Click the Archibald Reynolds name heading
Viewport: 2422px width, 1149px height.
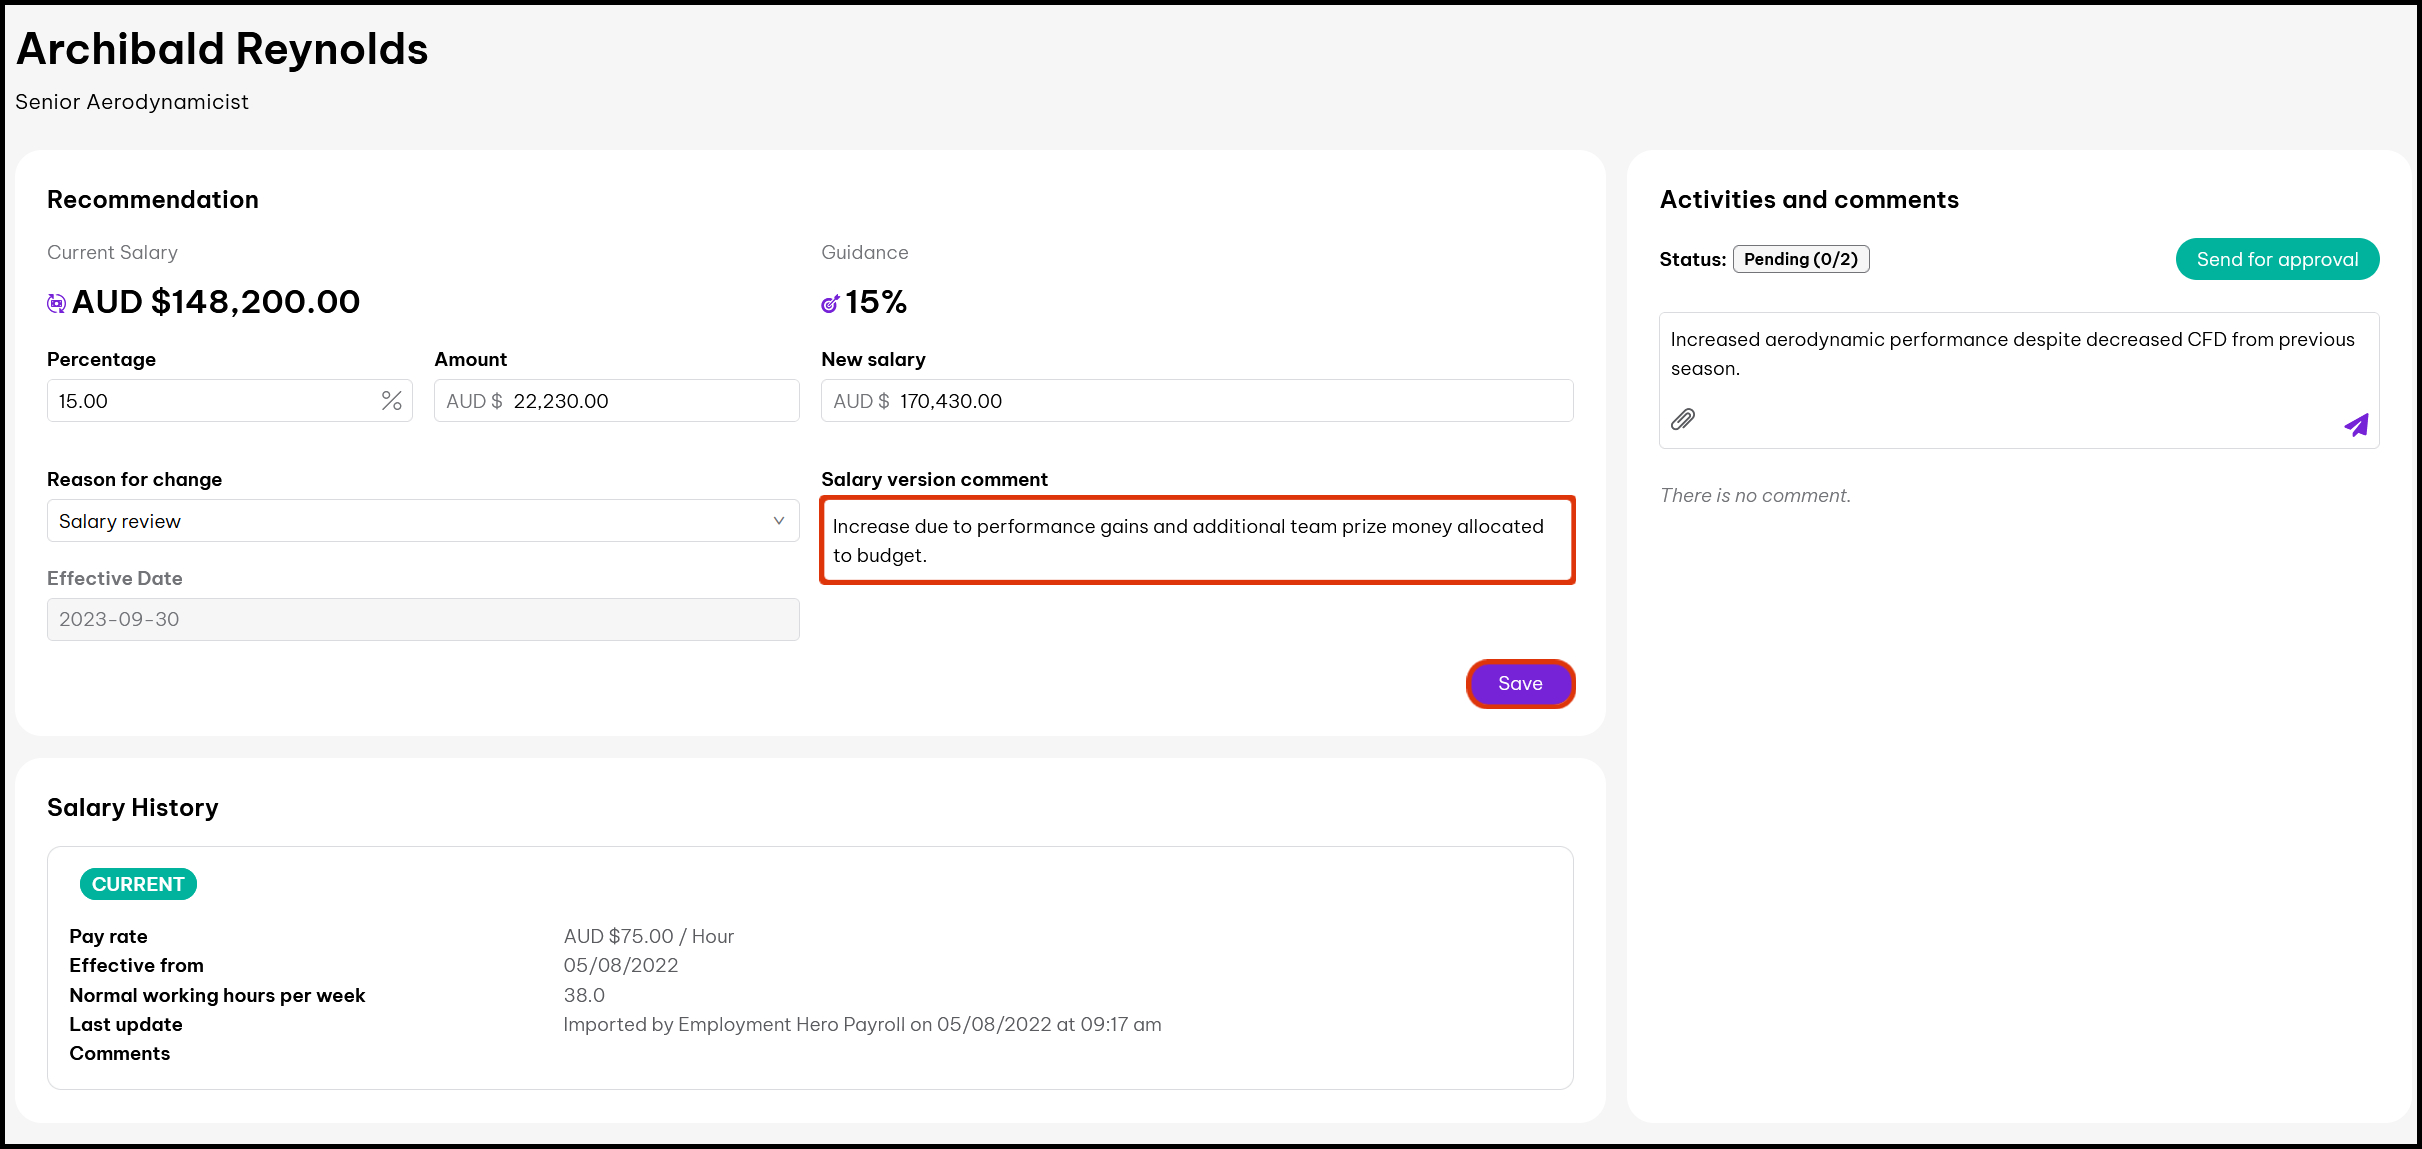(222, 49)
